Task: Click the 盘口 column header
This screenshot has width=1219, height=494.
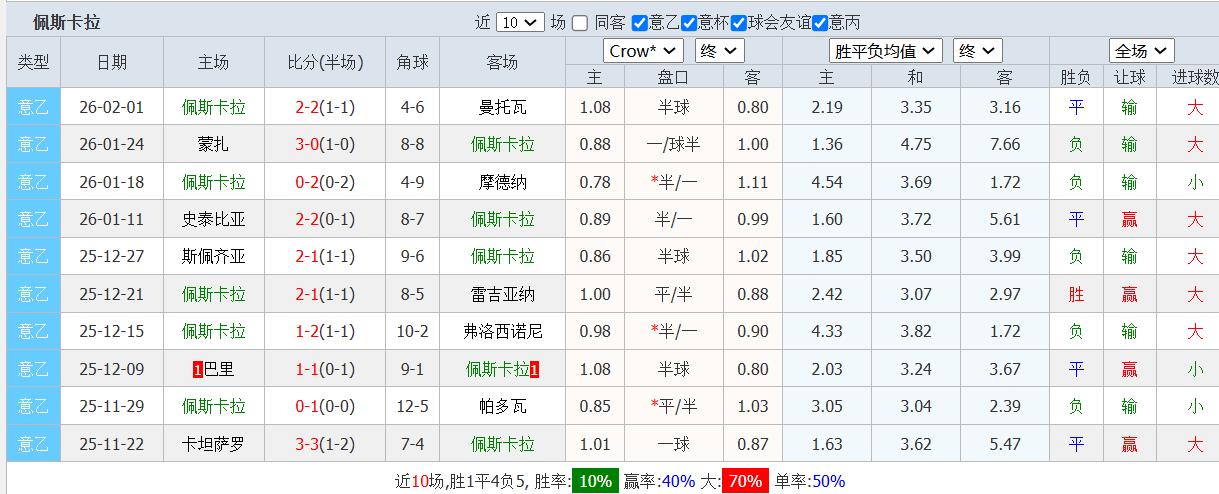Action: 673,77
